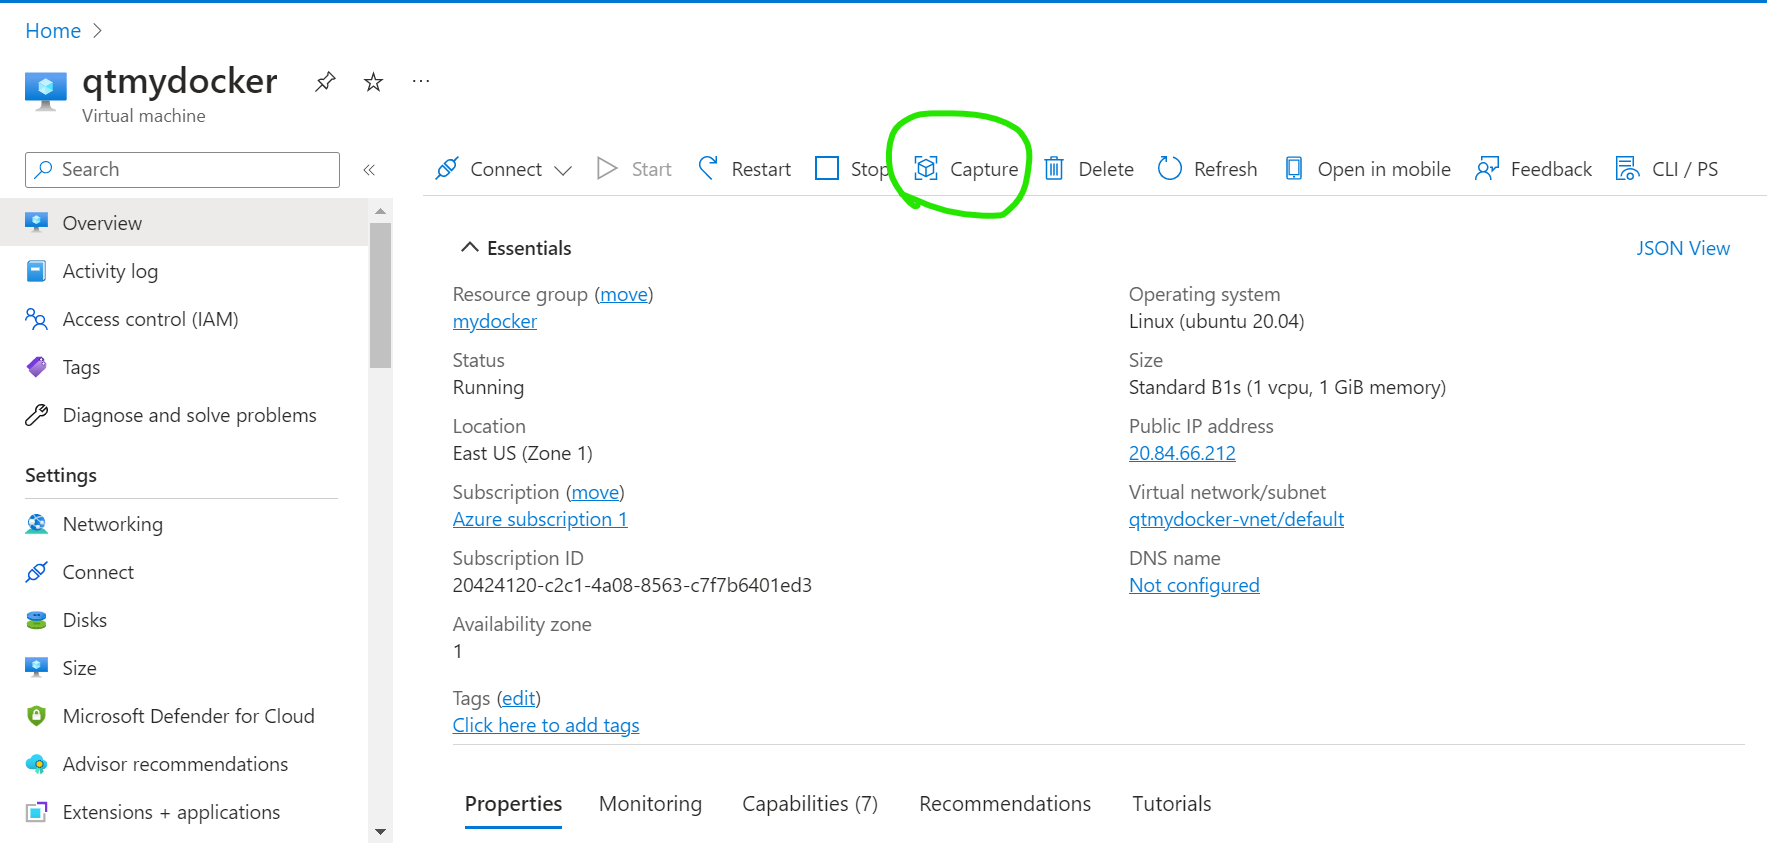This screenshot has height=843, width=1767.
Task: Mark qtmydocker as favorite with star icon
Action: 373,82
